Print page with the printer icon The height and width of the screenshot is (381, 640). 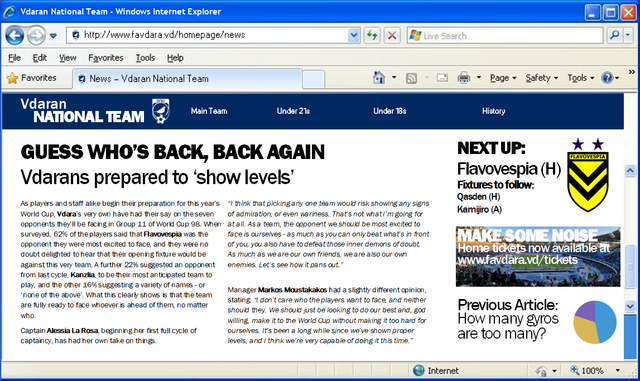(464, 78)
